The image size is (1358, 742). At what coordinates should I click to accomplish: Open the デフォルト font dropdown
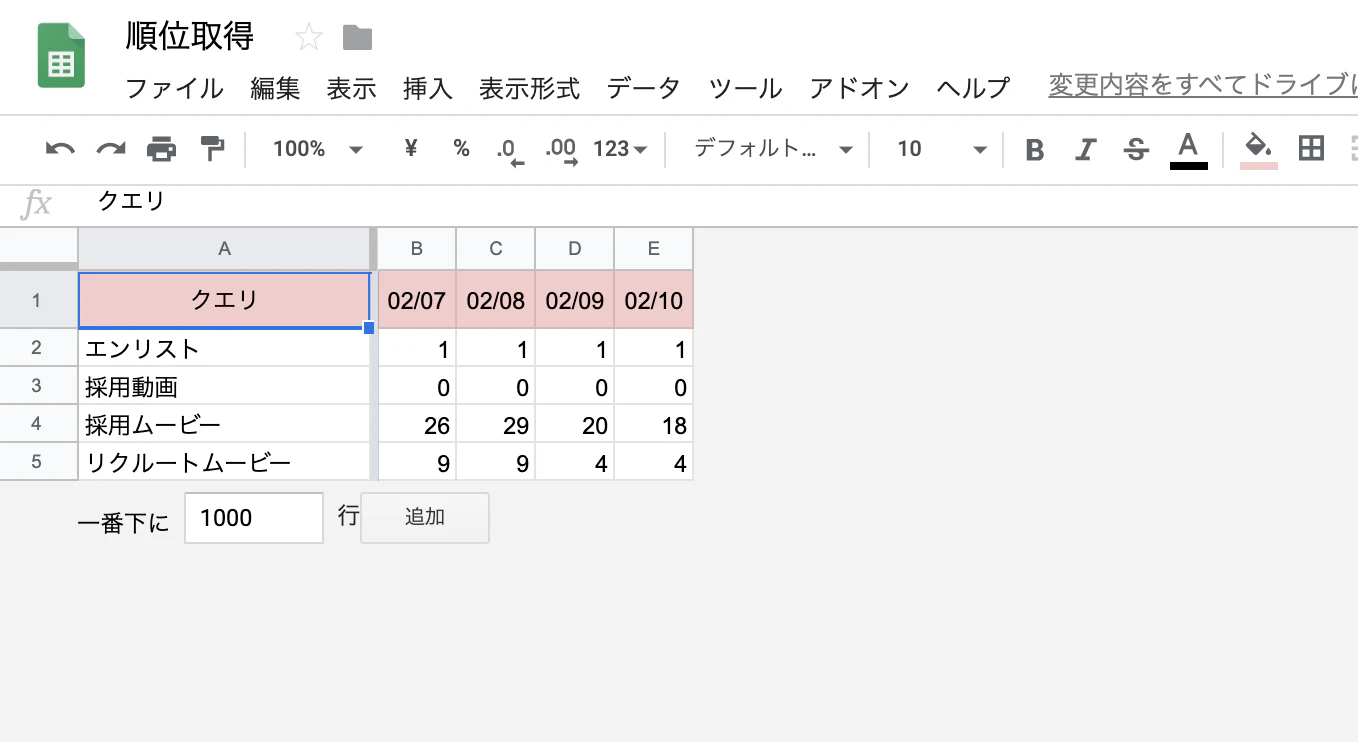tap(773, 149)
